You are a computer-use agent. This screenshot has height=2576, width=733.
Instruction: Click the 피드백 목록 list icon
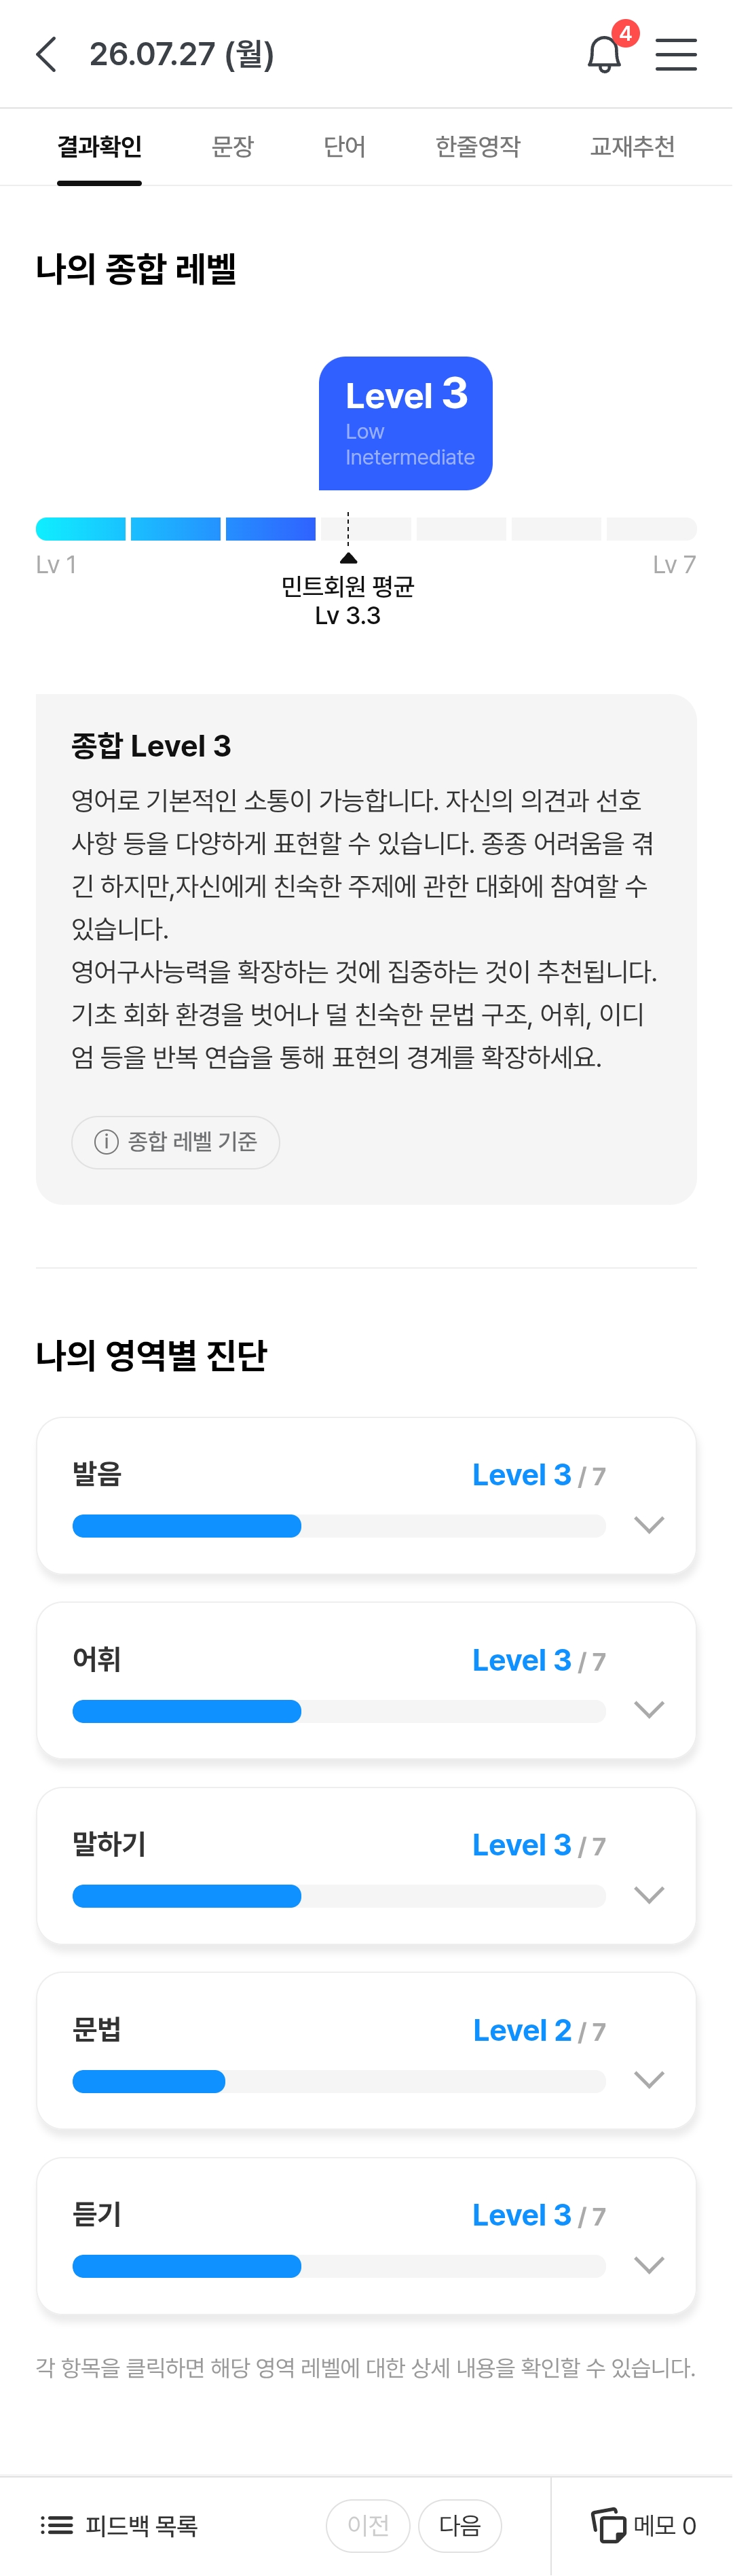click(x=57, y=2525)
